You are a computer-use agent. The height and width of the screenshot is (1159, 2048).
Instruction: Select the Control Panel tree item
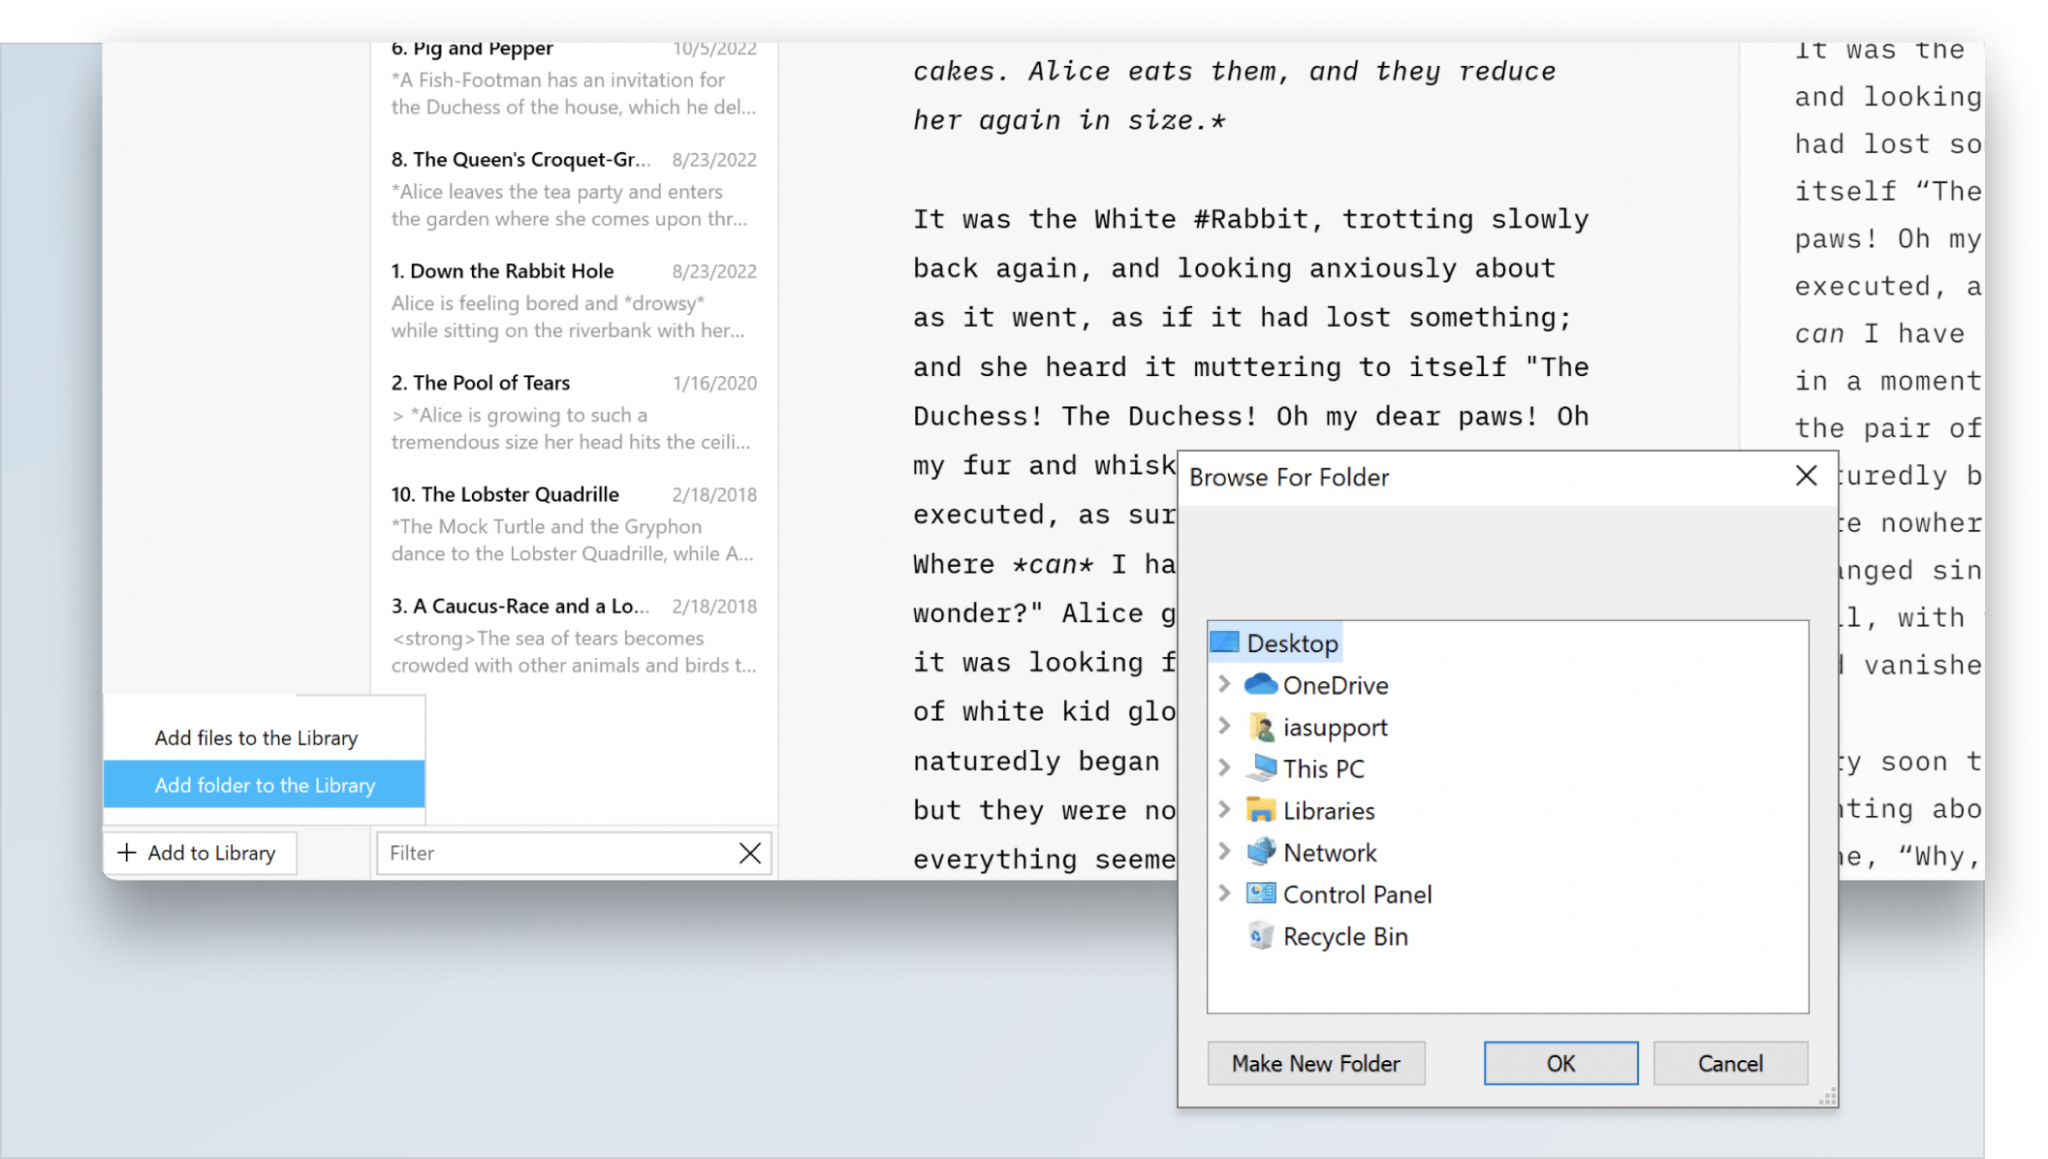(1357, 893)
